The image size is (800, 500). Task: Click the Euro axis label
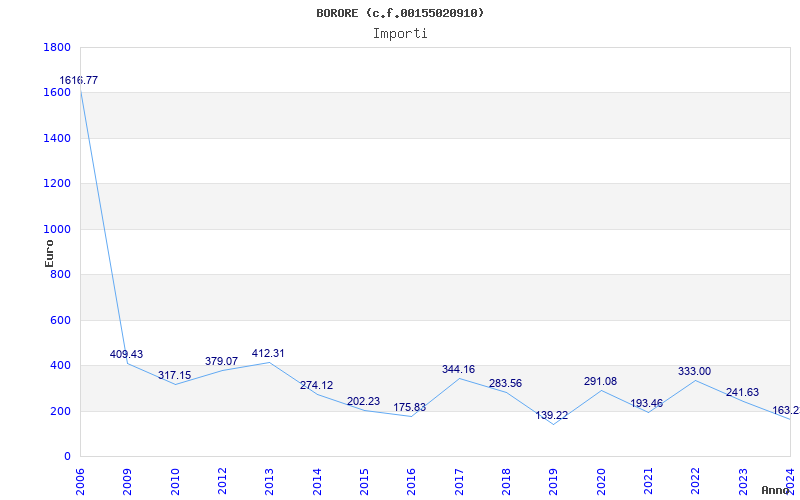(49, 253)
